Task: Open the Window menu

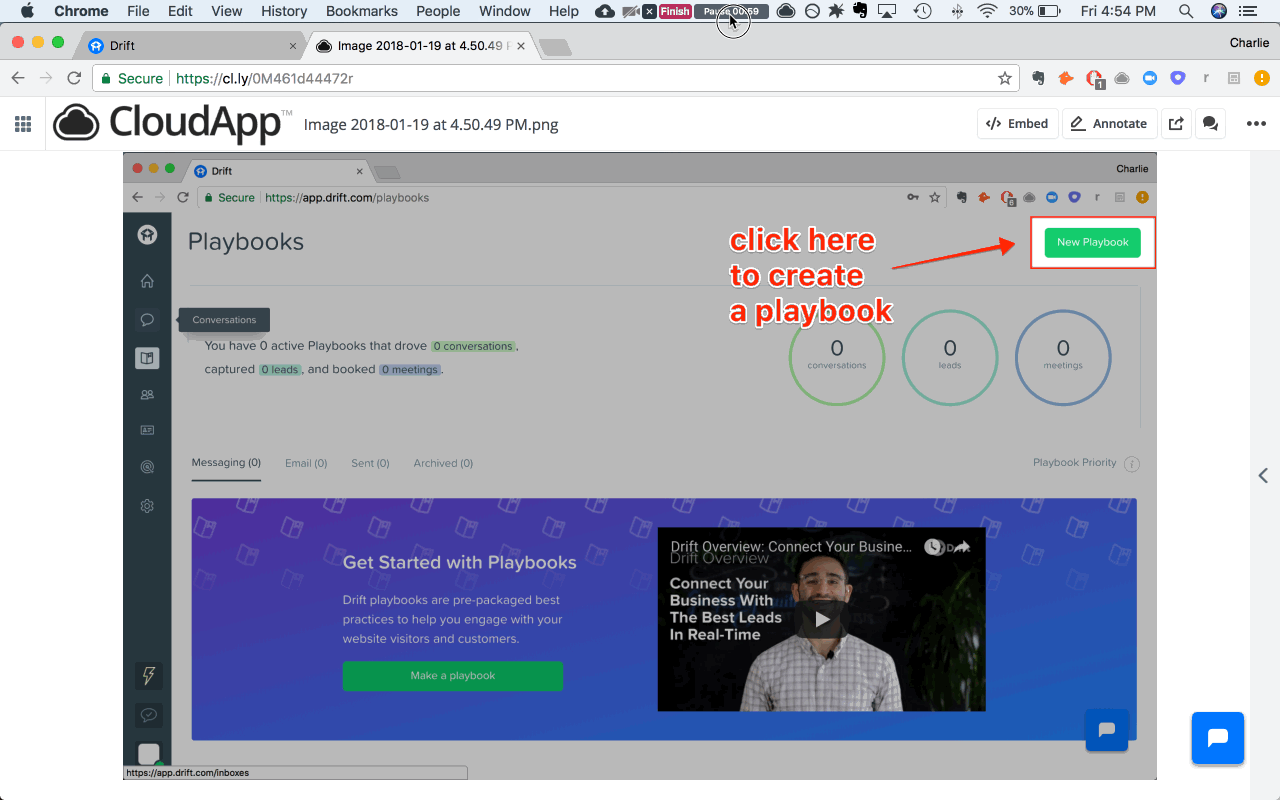Action: pyautogui.click(x=505, y=11)
